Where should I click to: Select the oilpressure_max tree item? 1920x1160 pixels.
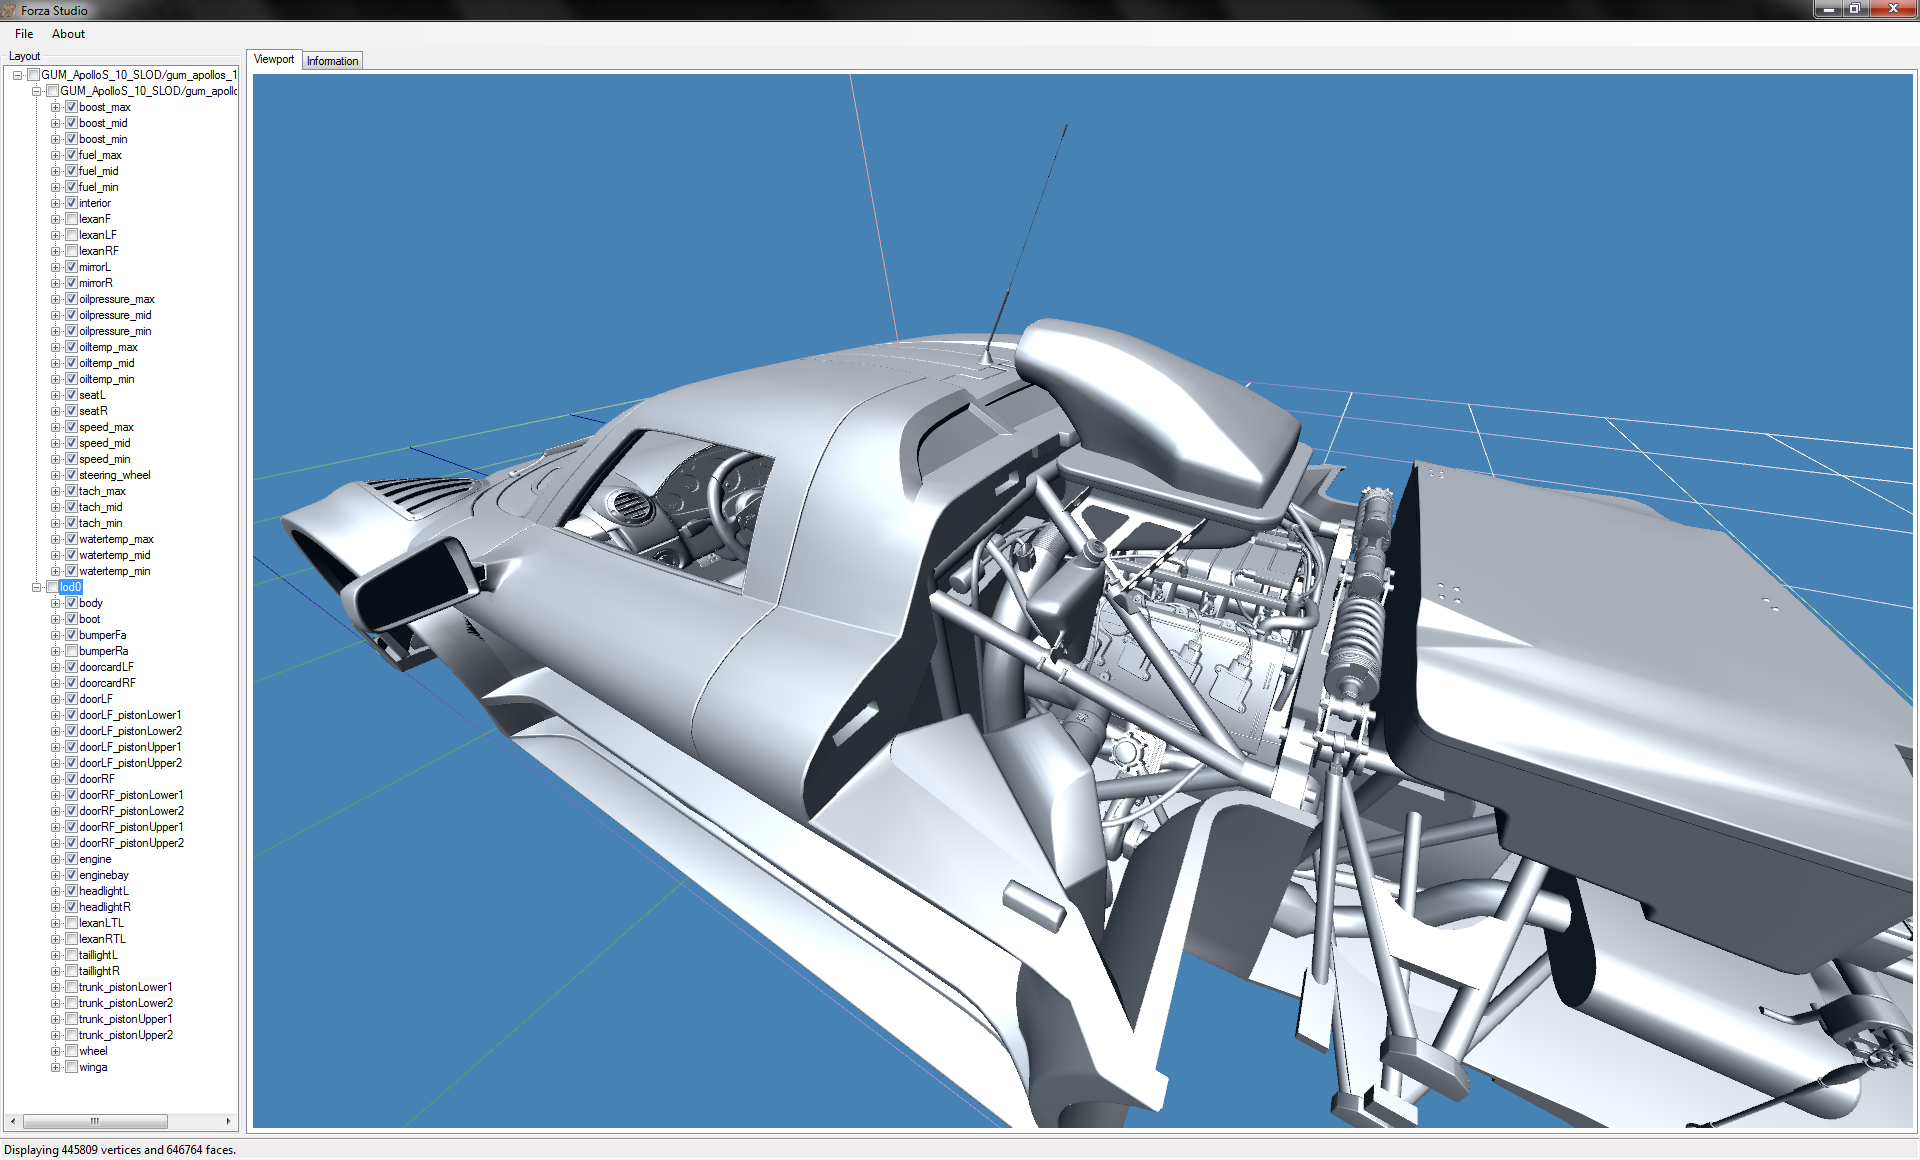[117, 299]
